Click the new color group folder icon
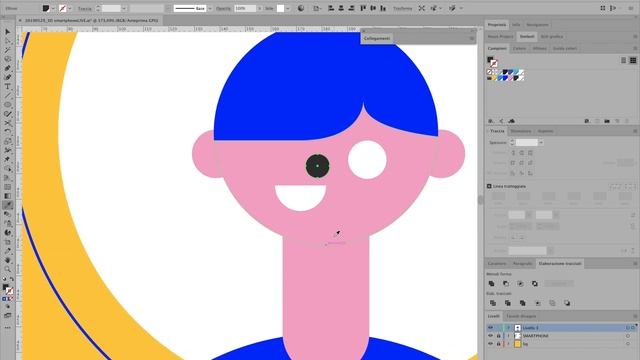Screen dimensions: 640x360 pyautogui.click(x=607, y=121)
